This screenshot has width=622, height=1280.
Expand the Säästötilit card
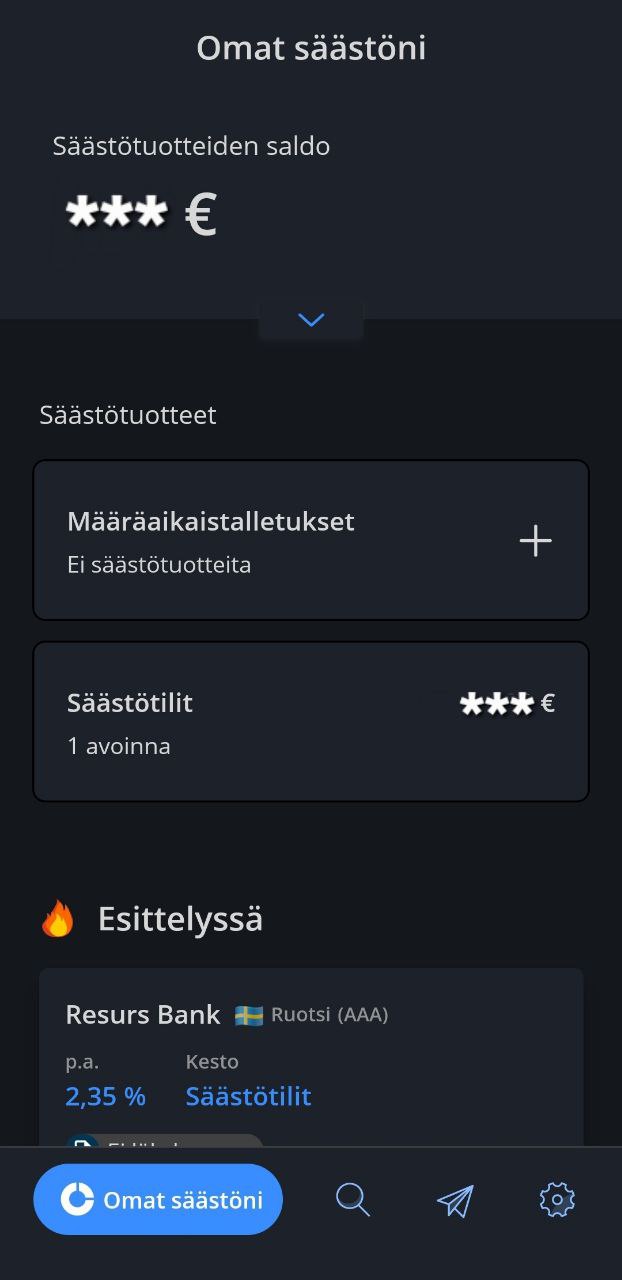click(311, 719)
